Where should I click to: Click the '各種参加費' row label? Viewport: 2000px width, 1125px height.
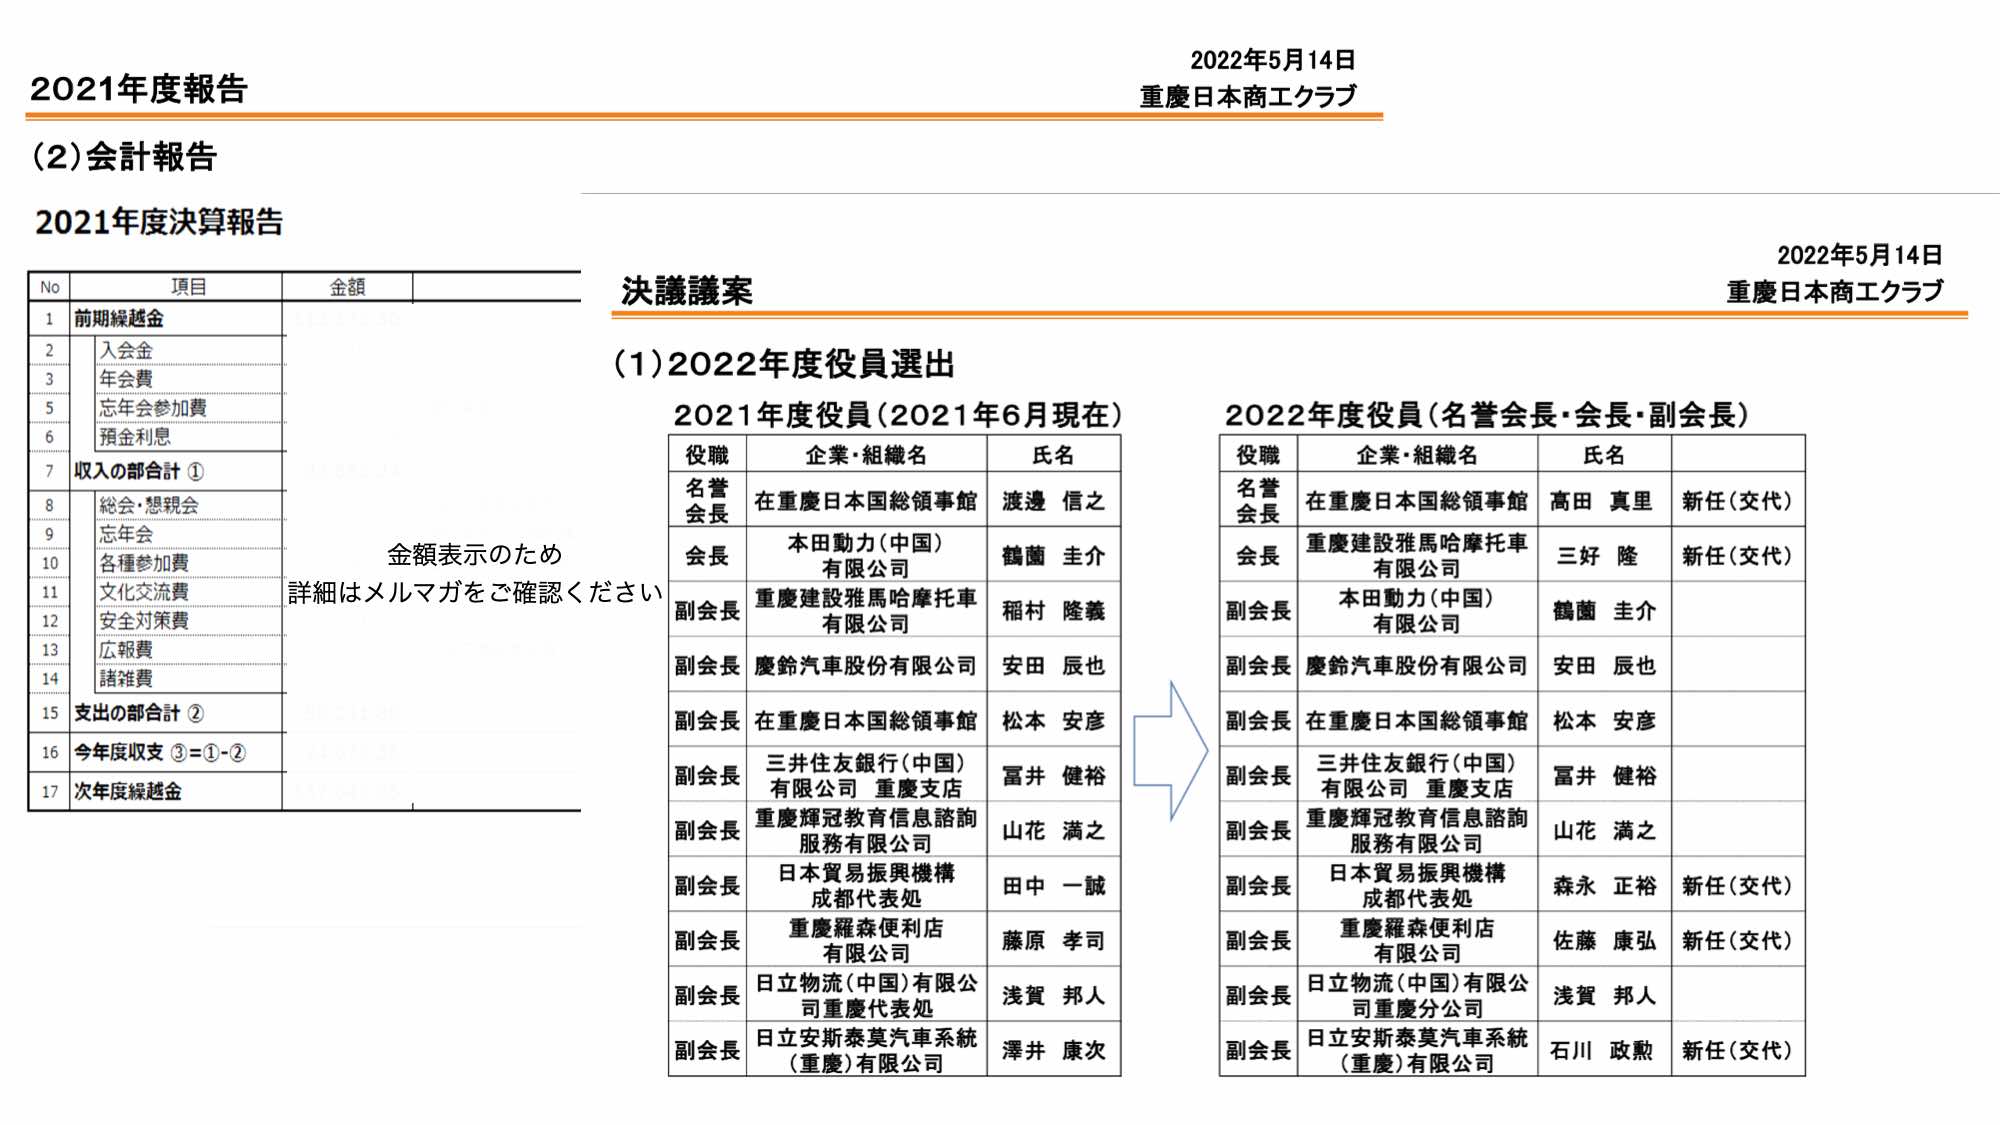144,563
